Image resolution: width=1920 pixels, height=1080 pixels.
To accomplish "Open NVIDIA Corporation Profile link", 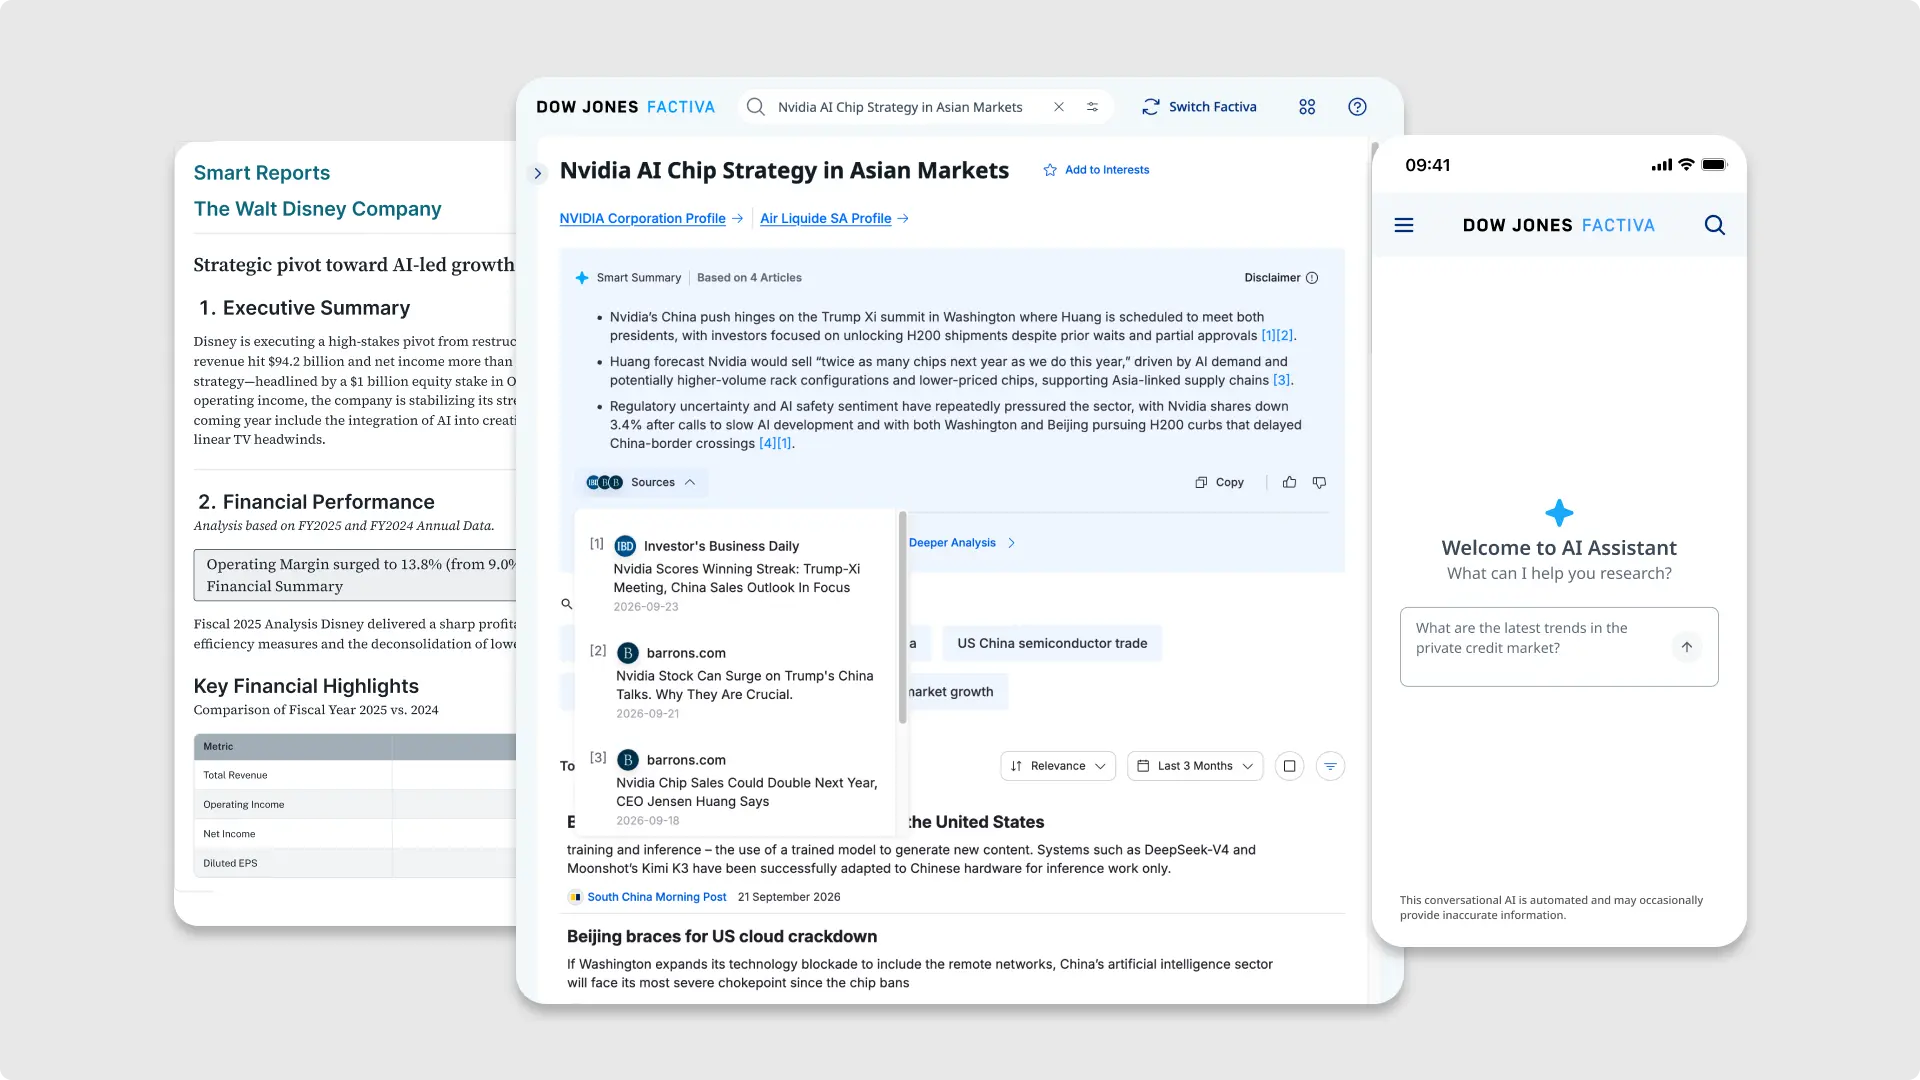I will tap(642, 218).
